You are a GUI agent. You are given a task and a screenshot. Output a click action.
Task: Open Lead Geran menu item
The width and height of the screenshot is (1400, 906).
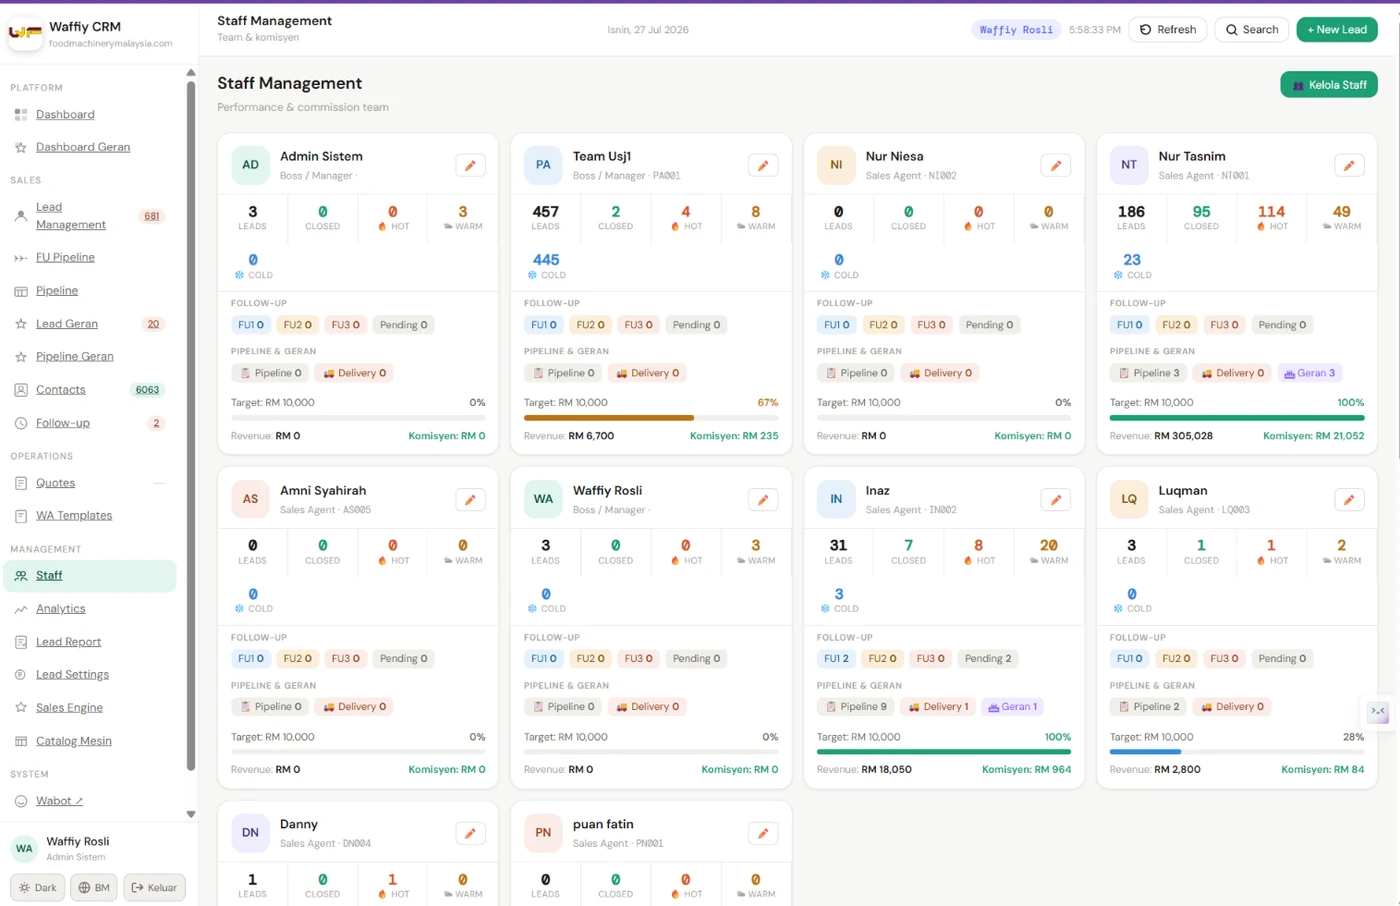tap(67, 324)
